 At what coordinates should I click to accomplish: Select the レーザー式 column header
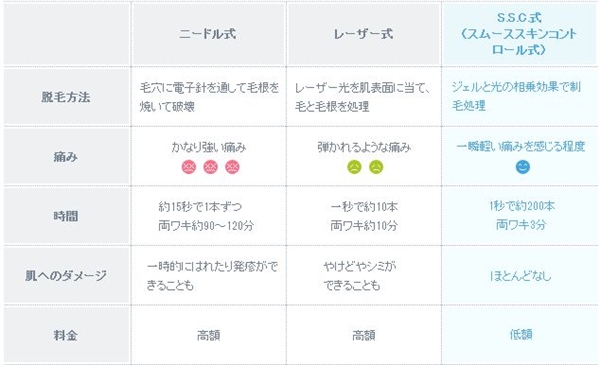pos(363,34)
